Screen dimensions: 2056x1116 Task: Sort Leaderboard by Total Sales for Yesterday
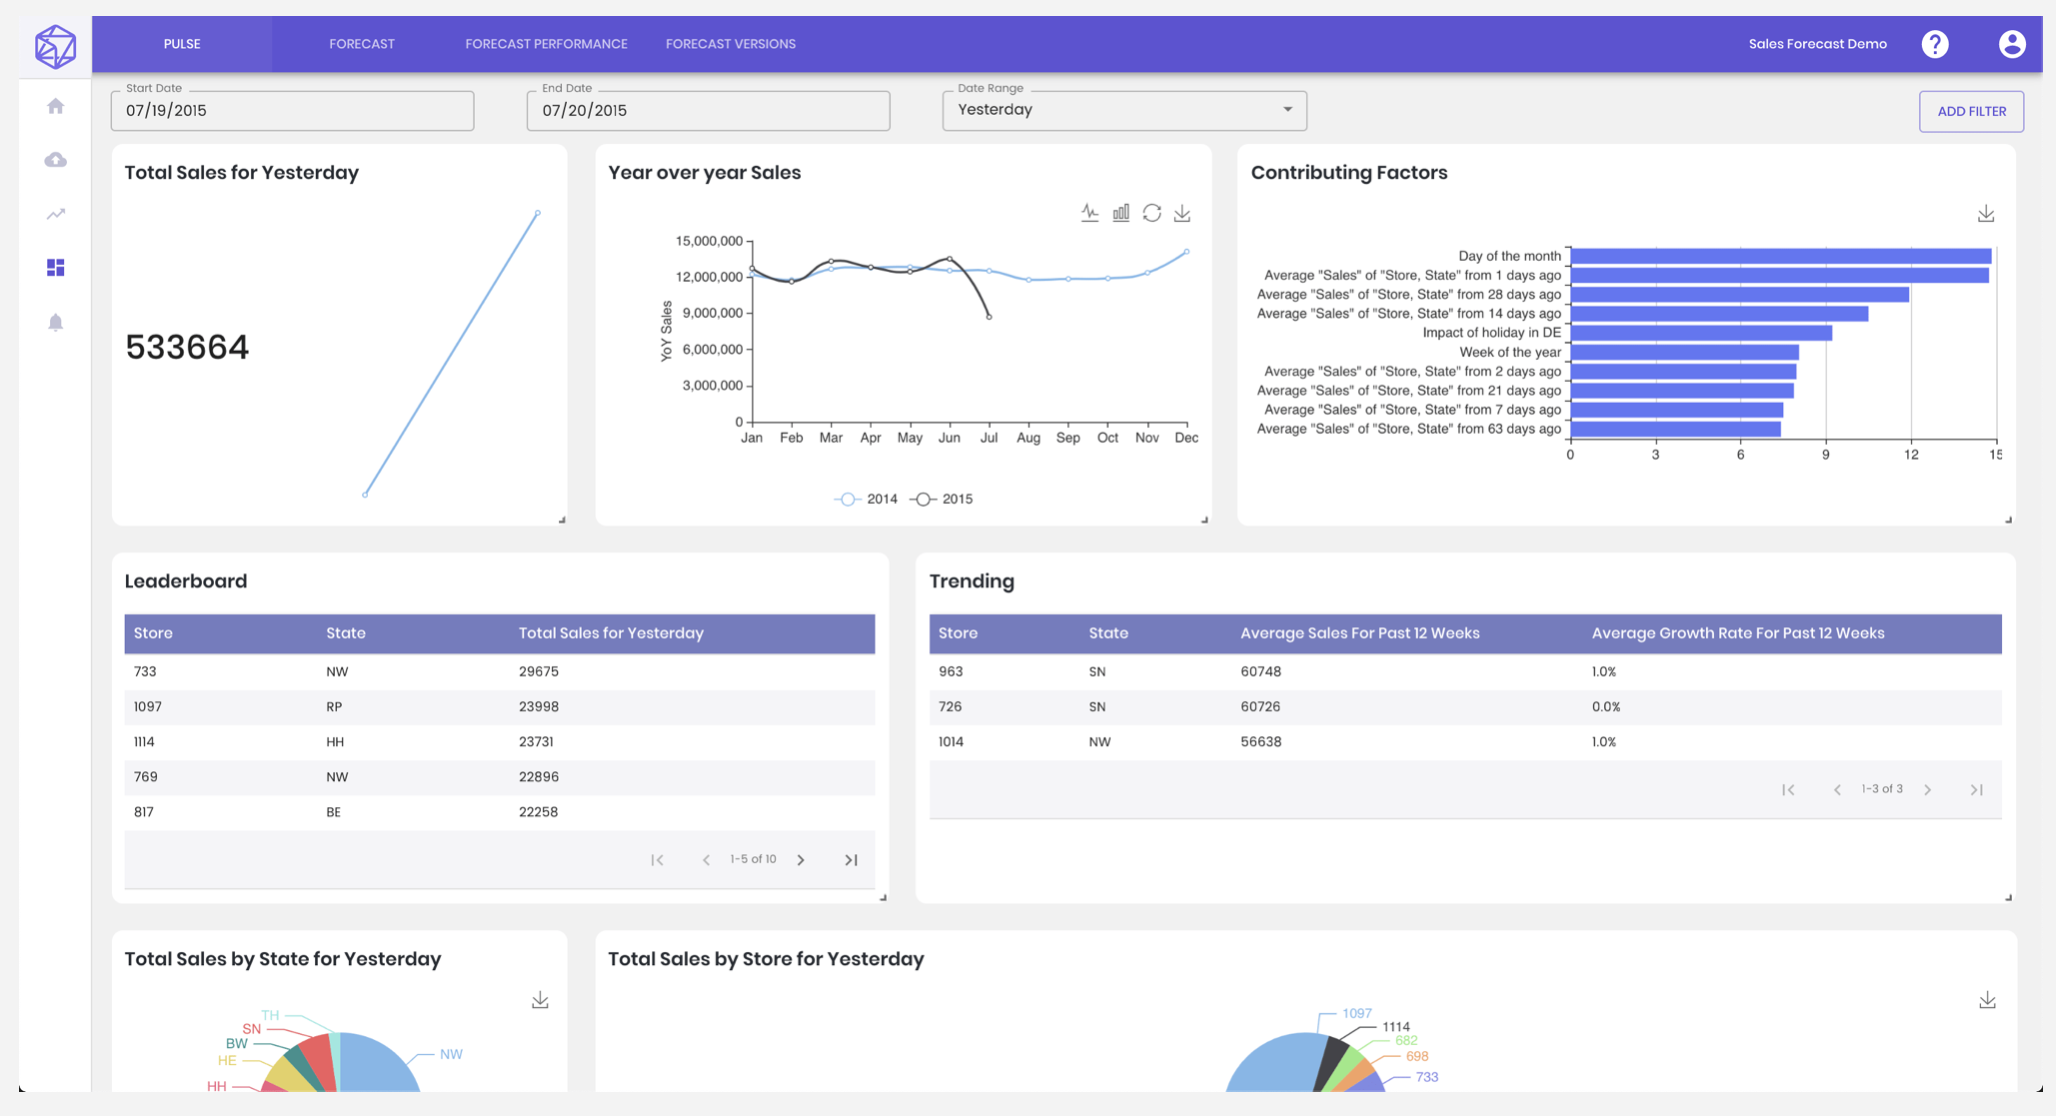(x=611, y=633)
